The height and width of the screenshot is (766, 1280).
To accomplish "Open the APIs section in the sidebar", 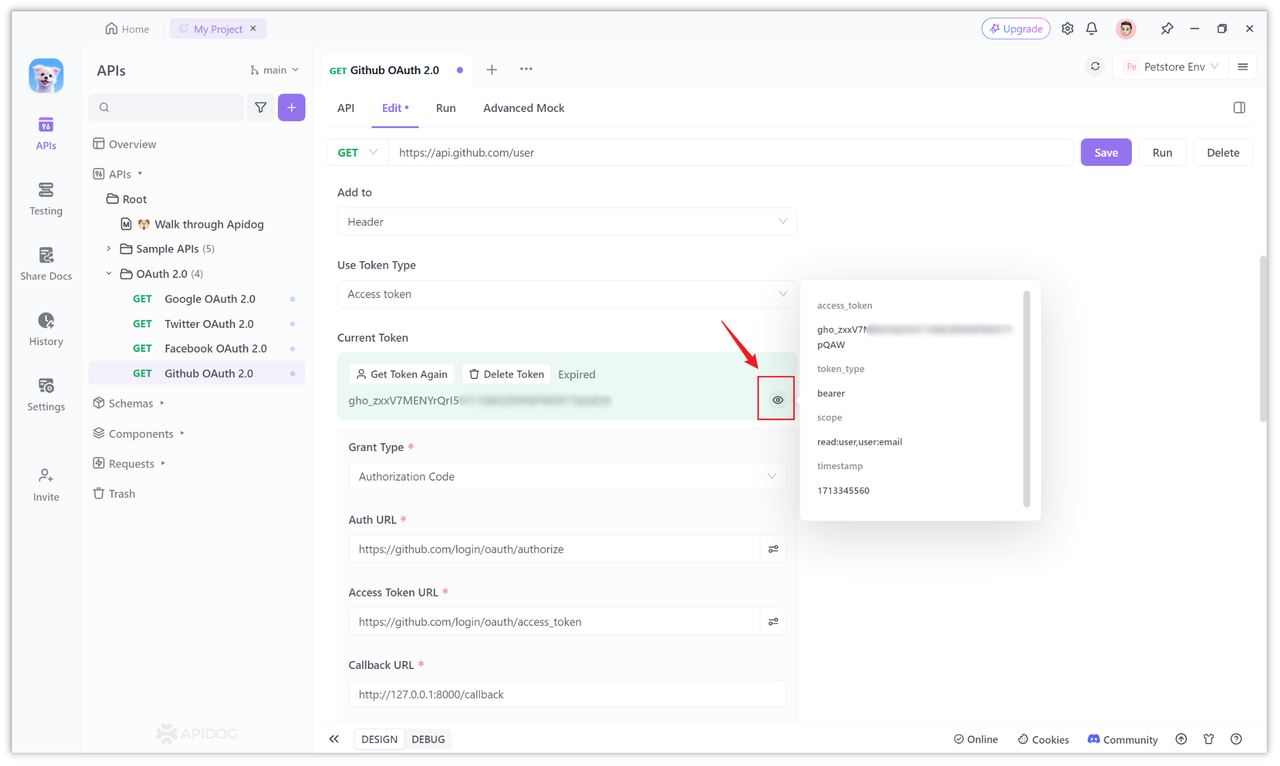I will 46,134.
